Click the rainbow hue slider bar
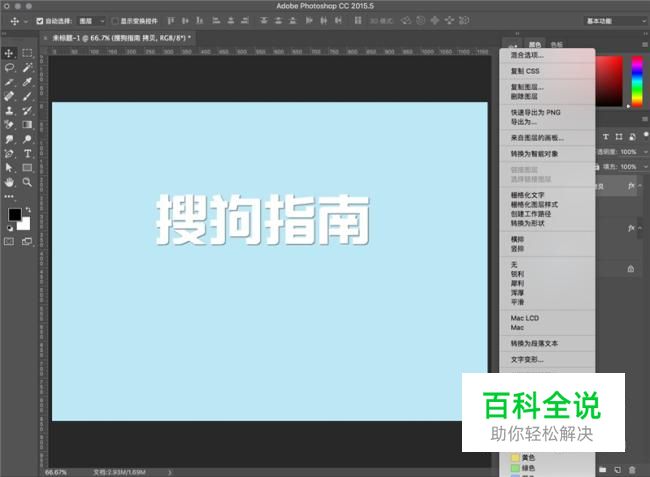 [x=637, y=82]
